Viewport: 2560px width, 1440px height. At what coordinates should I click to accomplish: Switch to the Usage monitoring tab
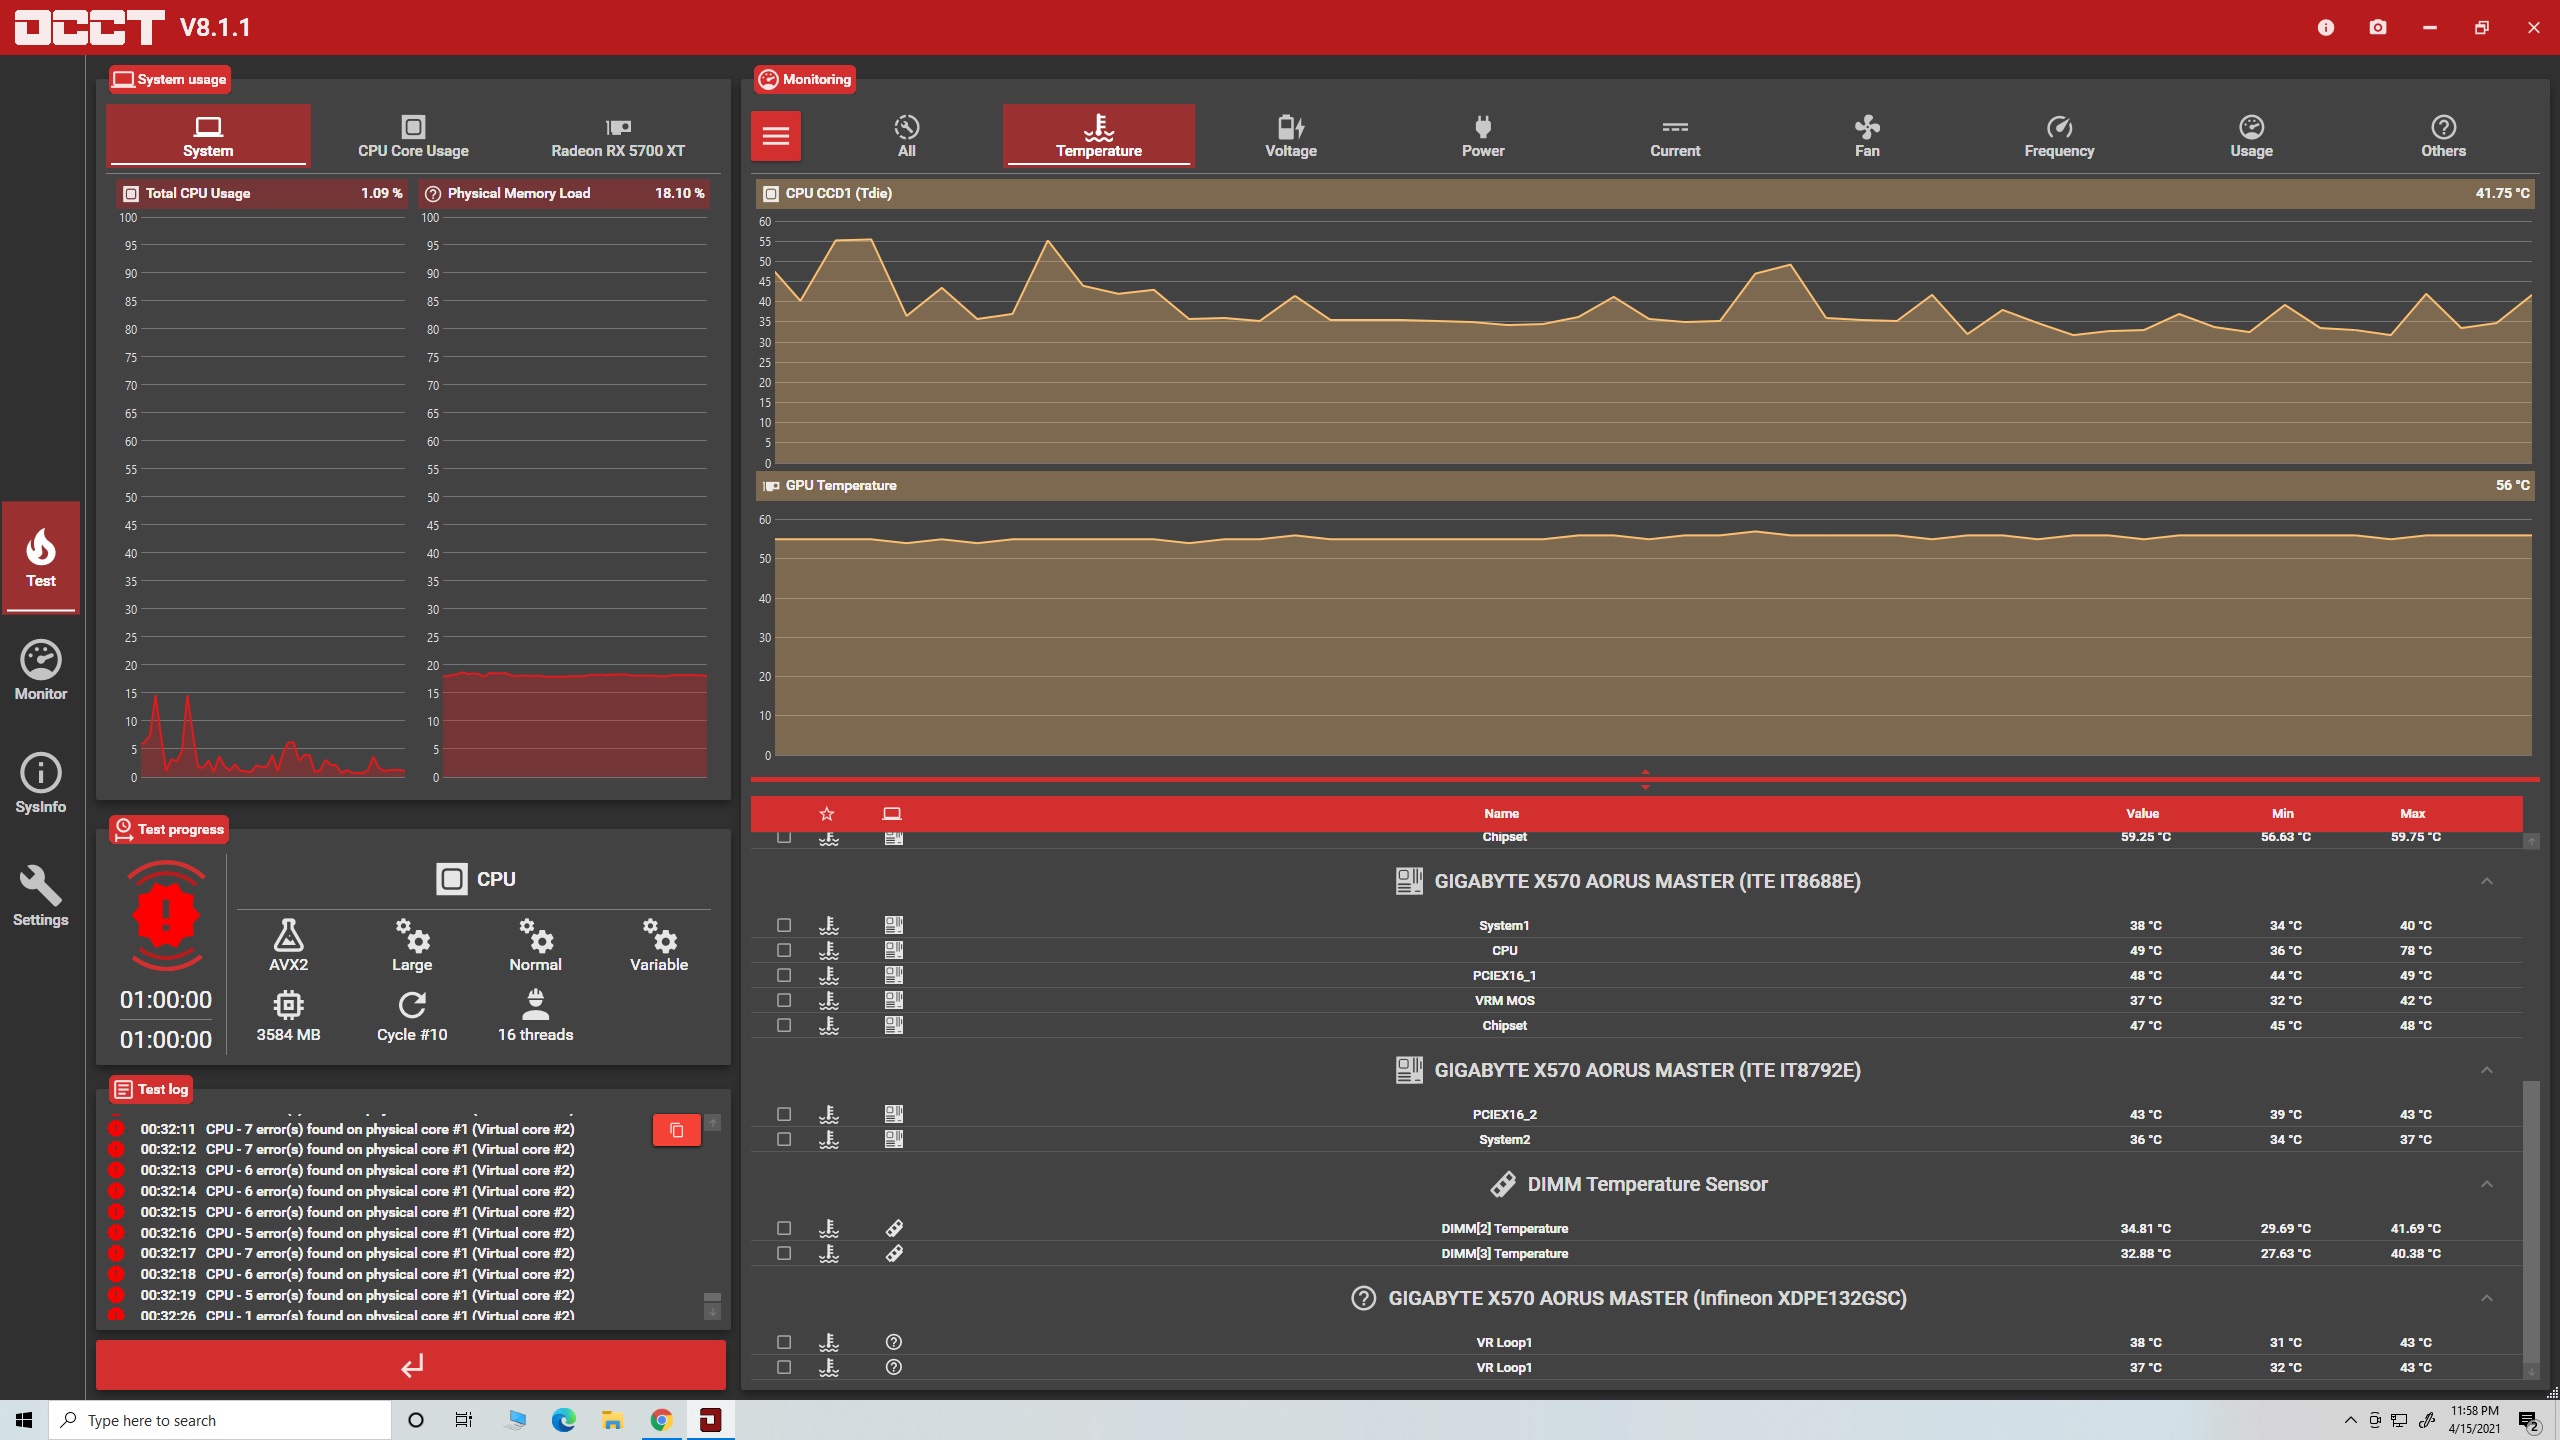coord(2251,136)
